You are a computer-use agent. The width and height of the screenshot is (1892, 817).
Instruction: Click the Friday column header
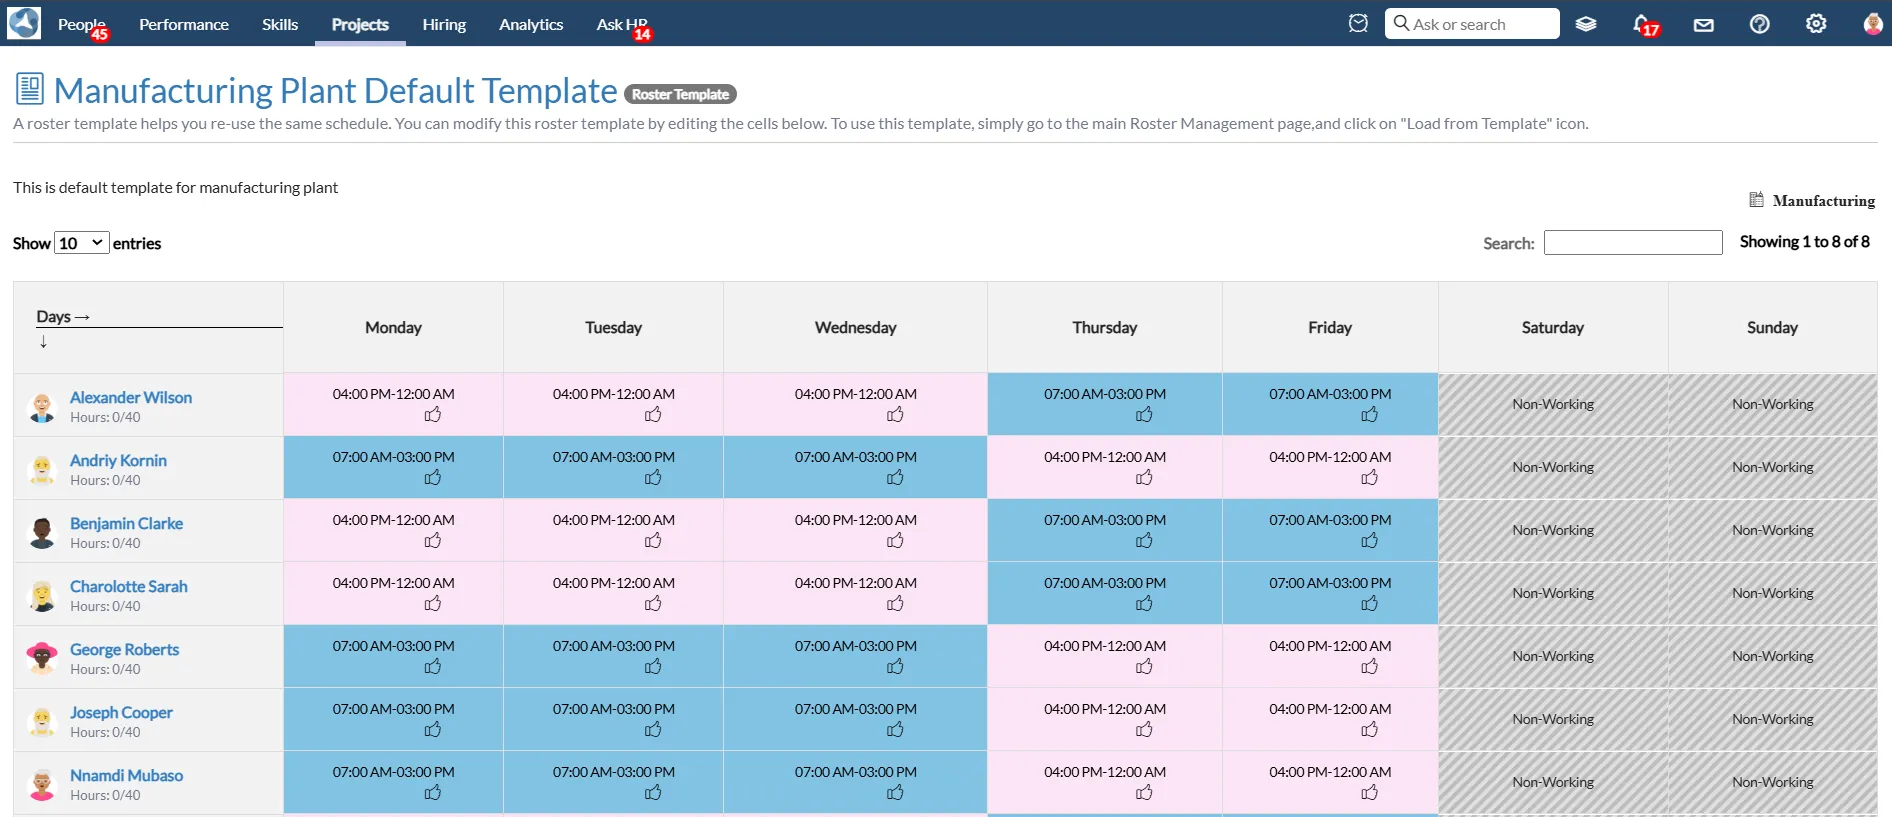[x=1330, y=327]
